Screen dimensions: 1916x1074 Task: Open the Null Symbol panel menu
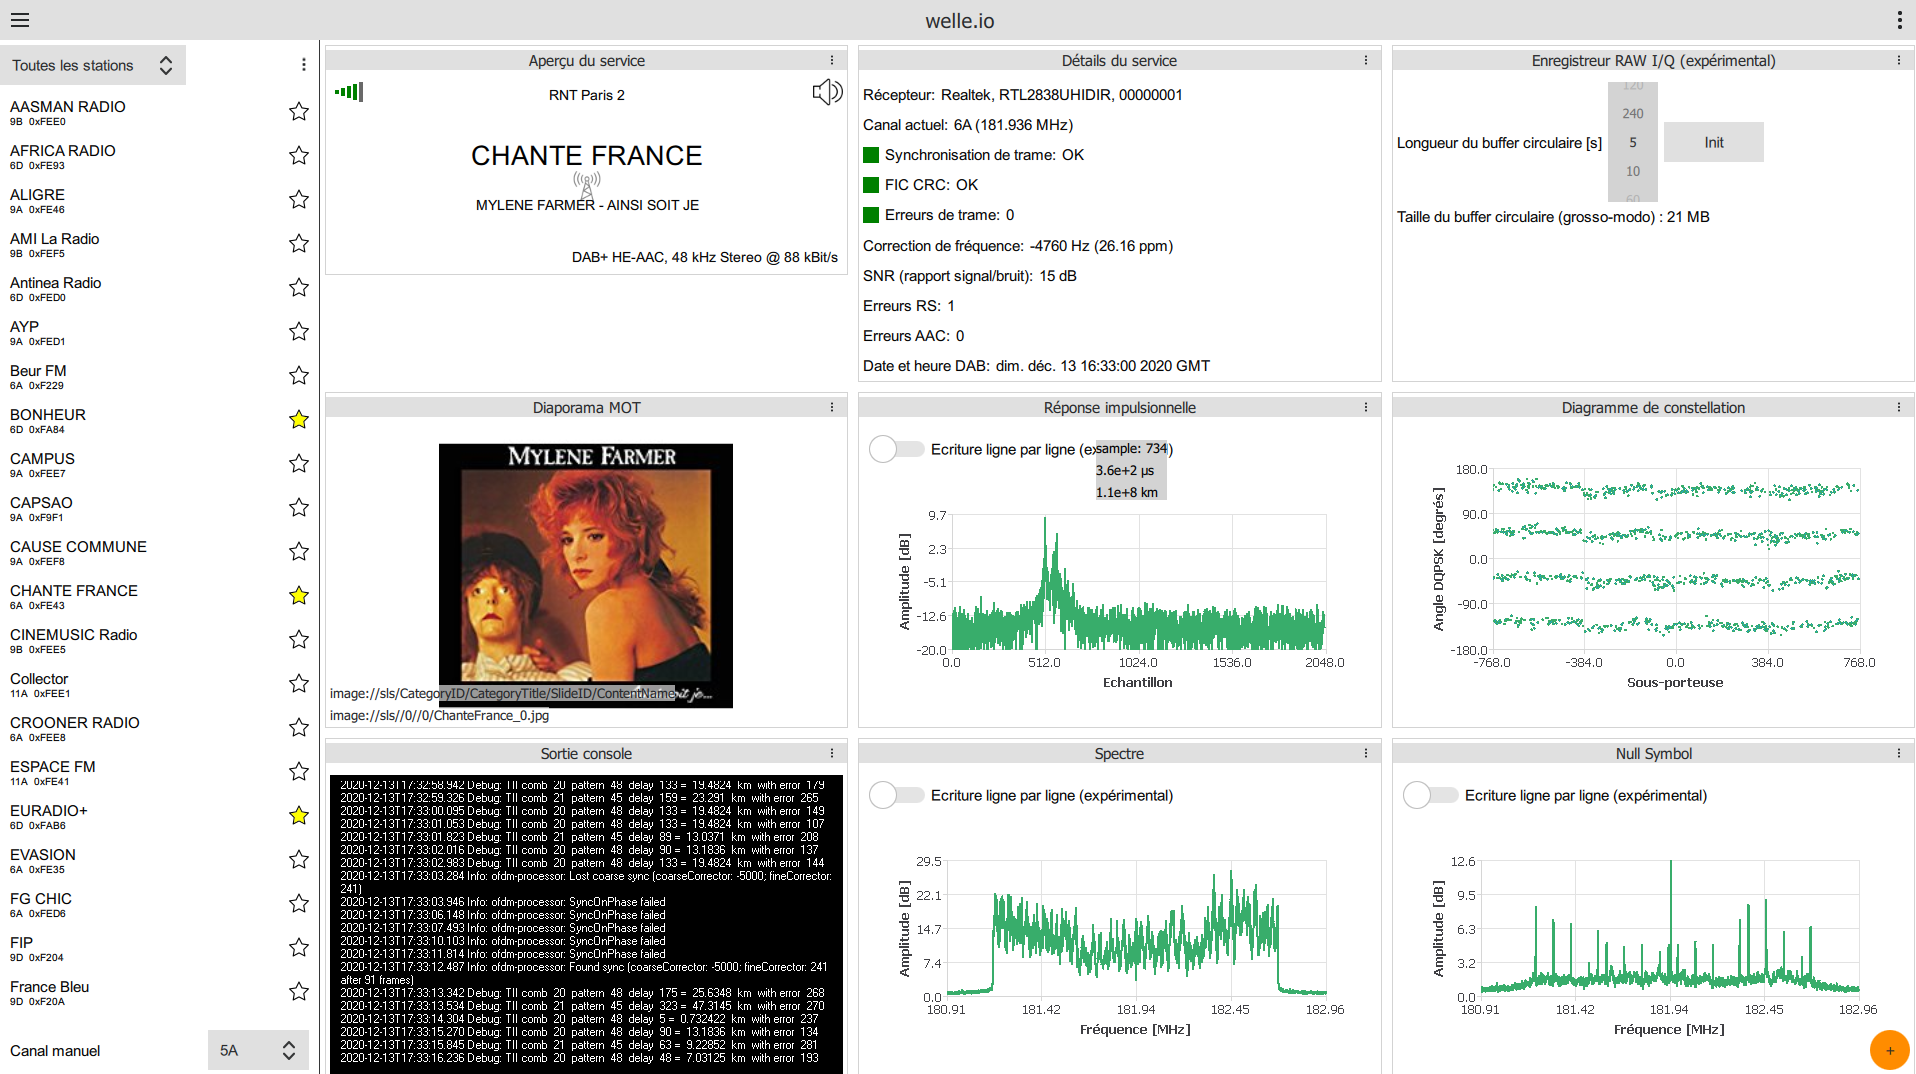pyautogui.click(x=1899, y=753)
